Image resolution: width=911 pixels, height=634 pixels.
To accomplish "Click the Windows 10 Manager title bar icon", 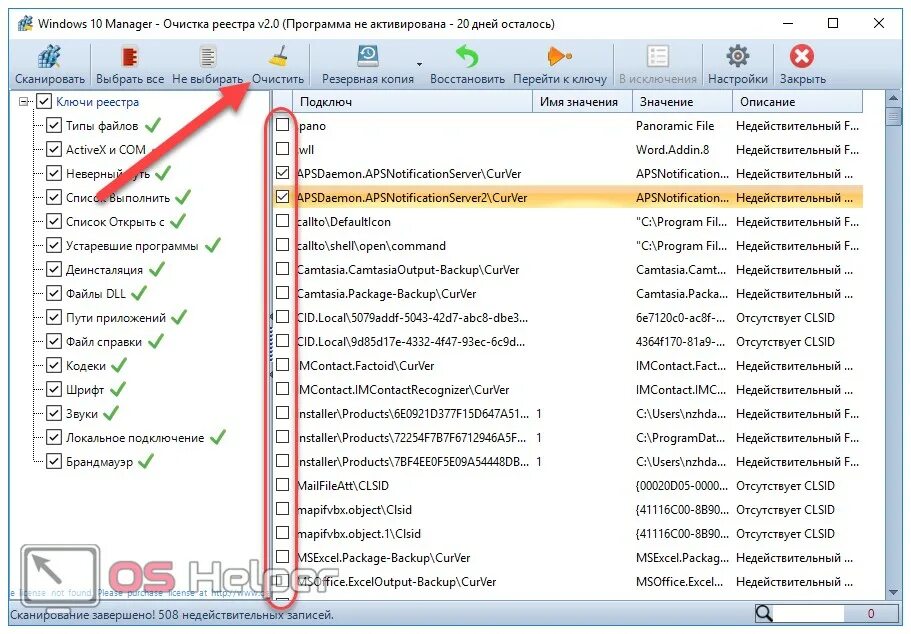I will click(x=25, y=23).
